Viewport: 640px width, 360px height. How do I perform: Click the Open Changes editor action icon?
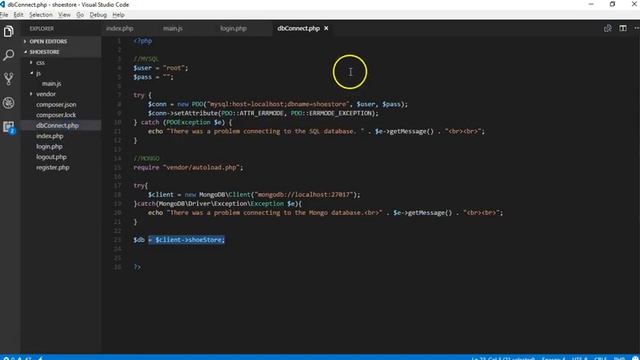pyautogui.click(x=608, y=28)
